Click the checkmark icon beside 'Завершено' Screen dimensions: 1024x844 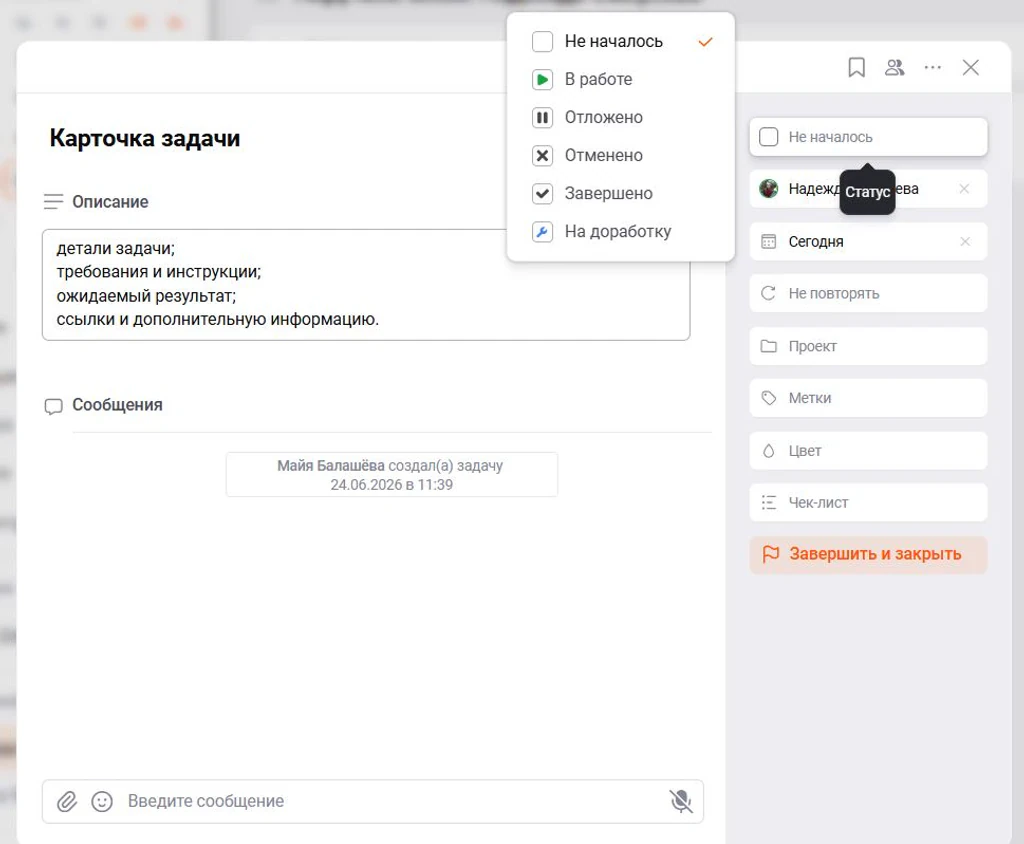click(x=542, y=193)
